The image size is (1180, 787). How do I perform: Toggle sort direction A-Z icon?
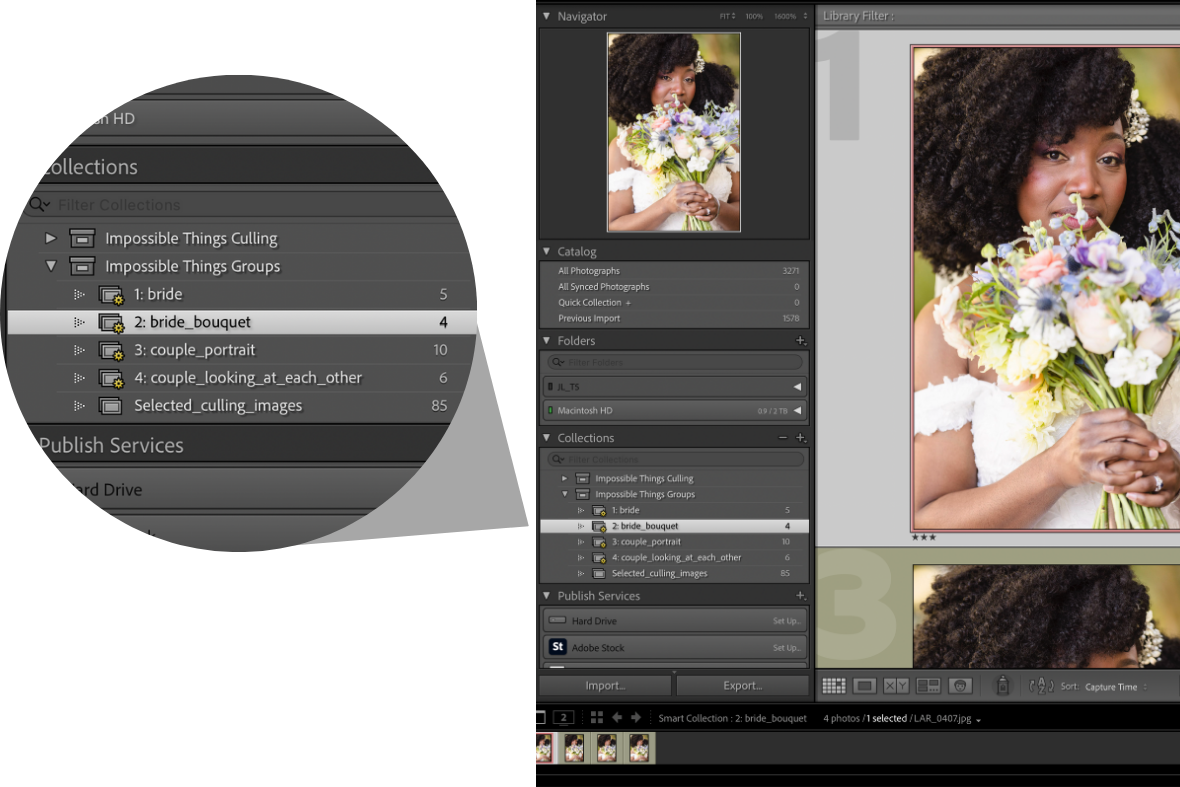tap(1041, 686)
